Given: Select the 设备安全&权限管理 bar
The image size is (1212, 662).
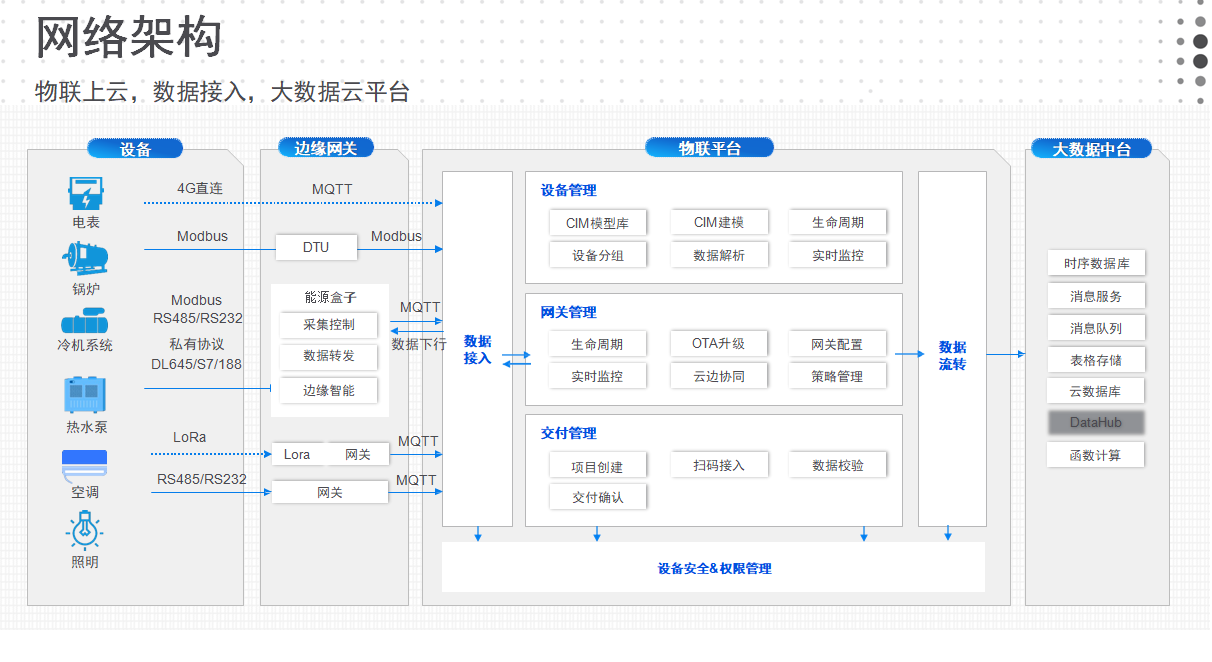Looking at the screenshot, I should coord(713,568).
